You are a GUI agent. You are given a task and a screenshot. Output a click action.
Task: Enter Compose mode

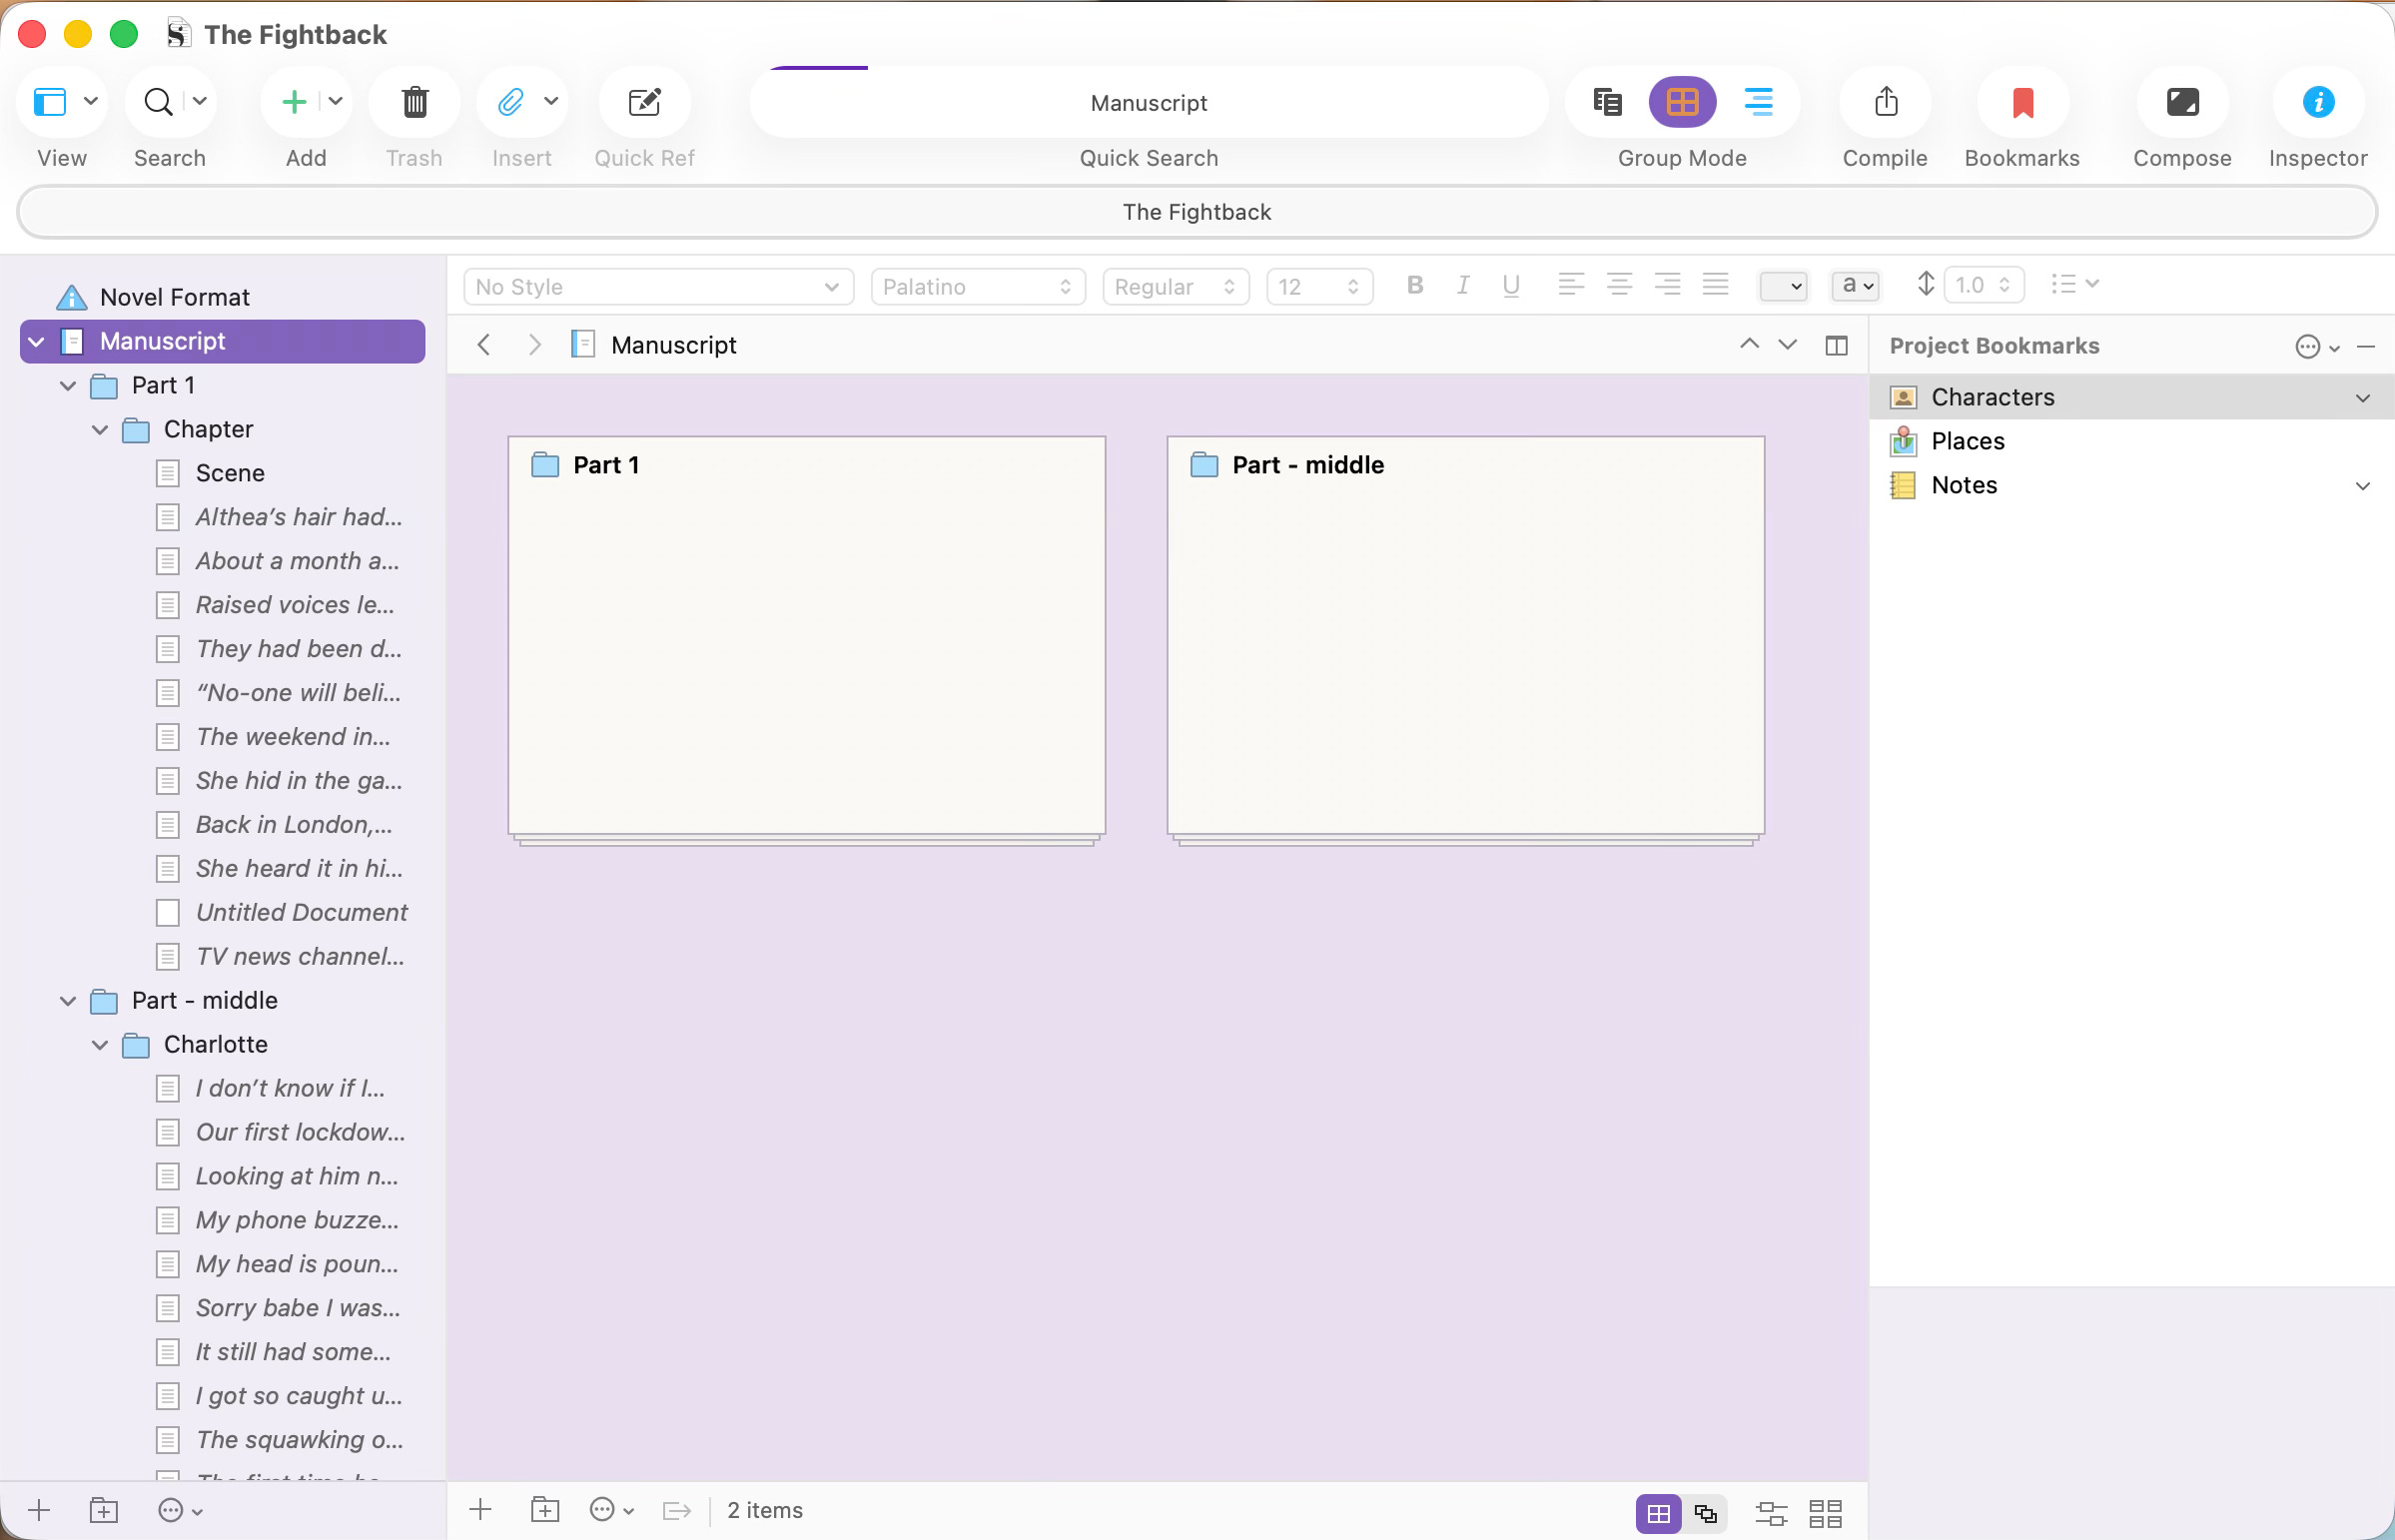[2181, 103]
